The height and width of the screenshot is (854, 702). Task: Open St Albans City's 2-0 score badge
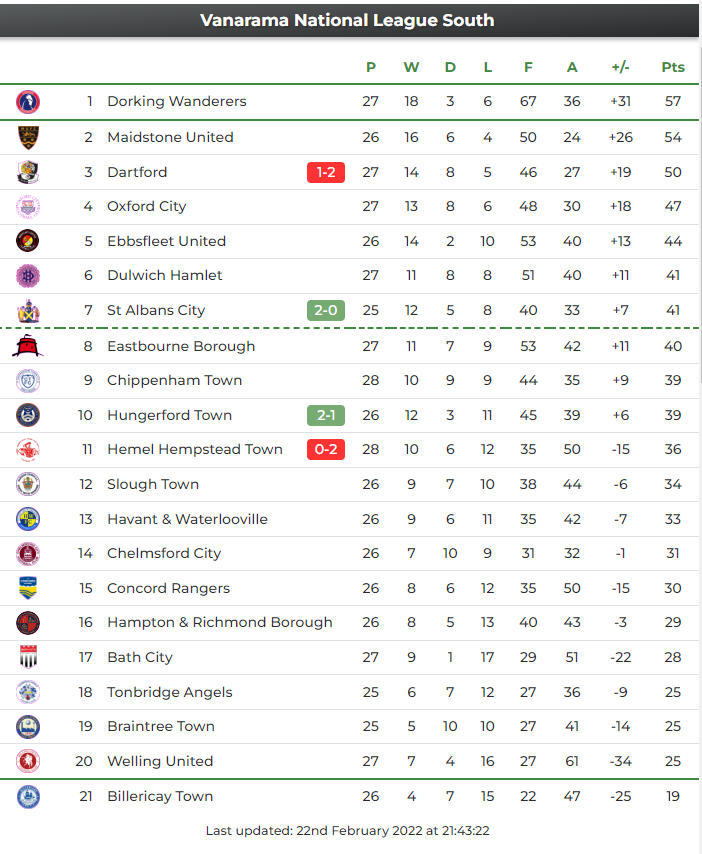[326, 310]
